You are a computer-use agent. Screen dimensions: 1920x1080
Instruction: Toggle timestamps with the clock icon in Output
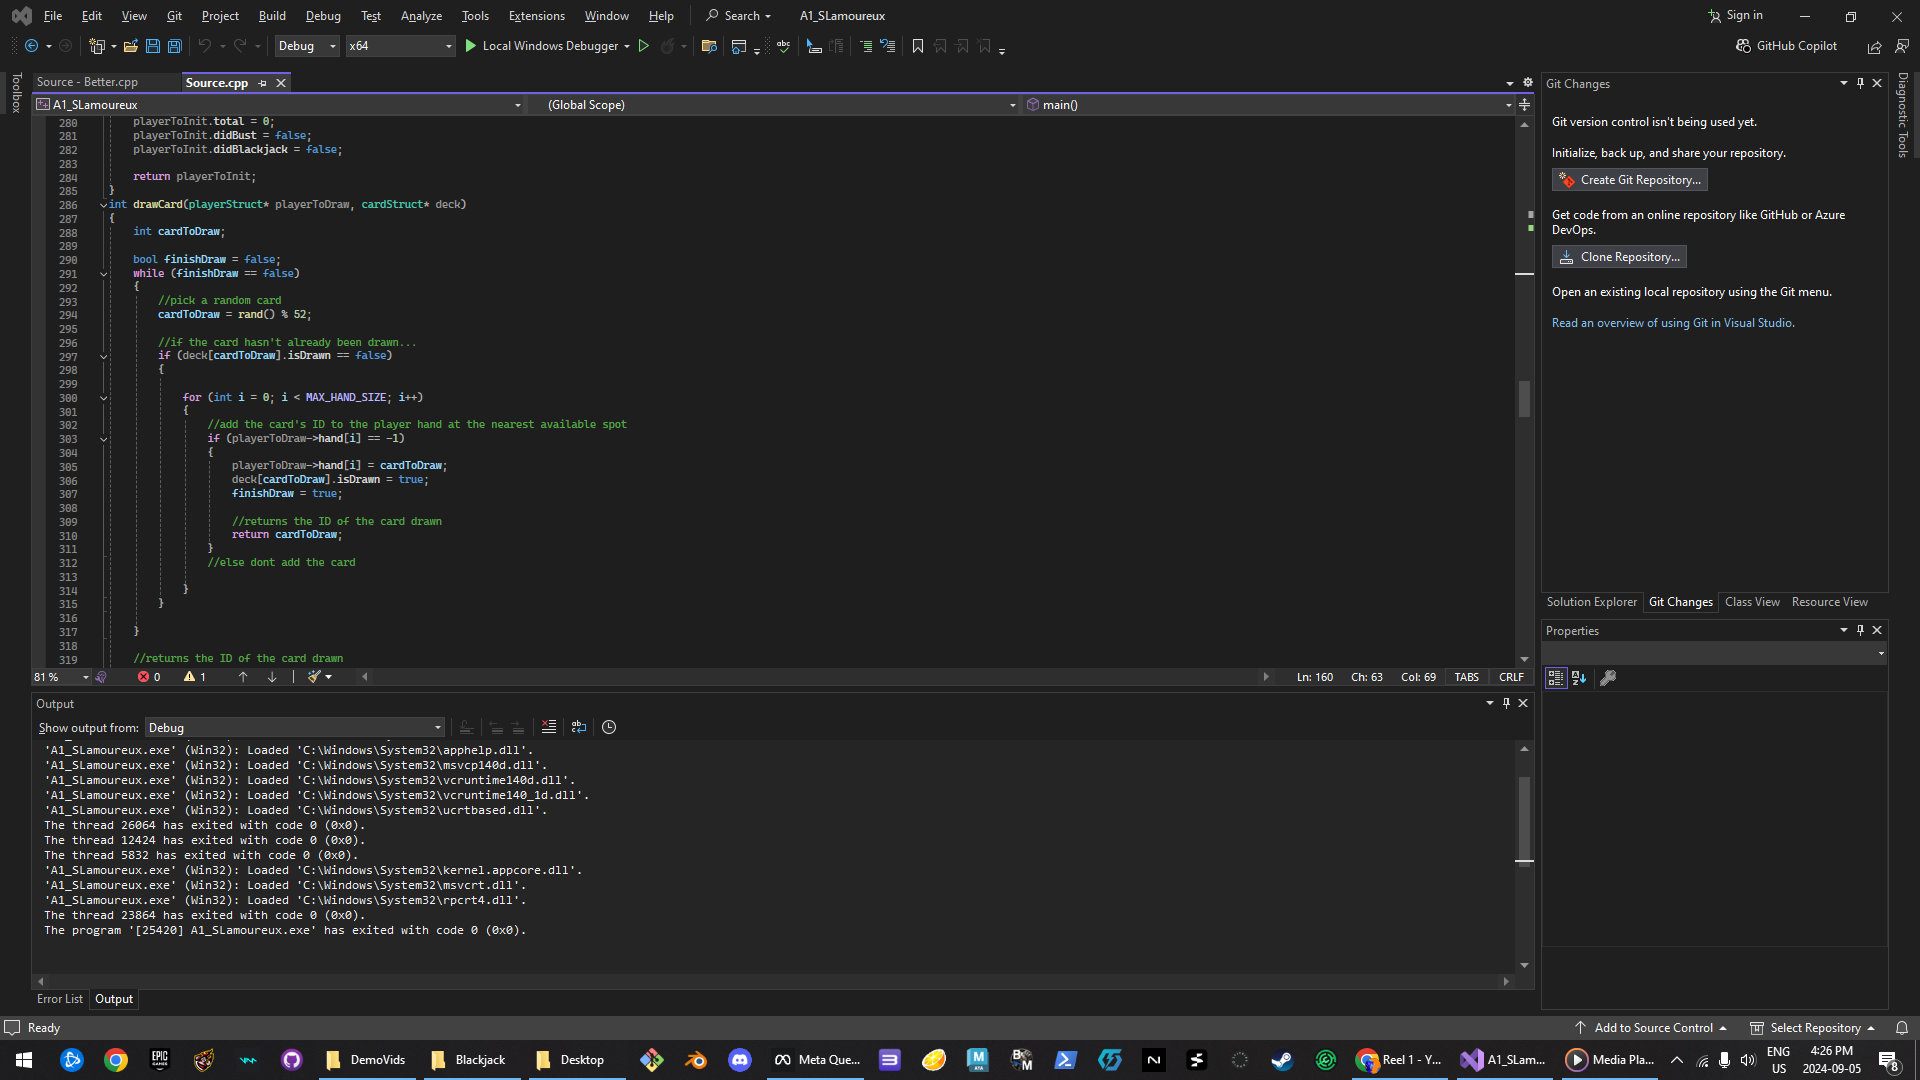609,727
